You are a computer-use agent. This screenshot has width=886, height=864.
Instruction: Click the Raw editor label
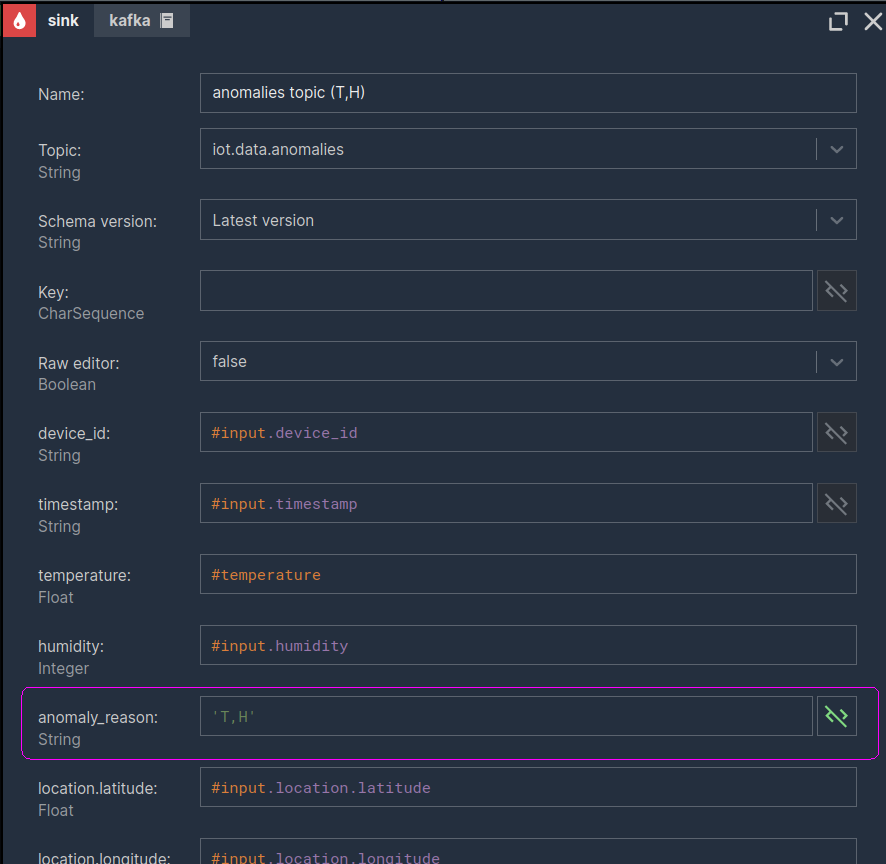coord(79,363)
